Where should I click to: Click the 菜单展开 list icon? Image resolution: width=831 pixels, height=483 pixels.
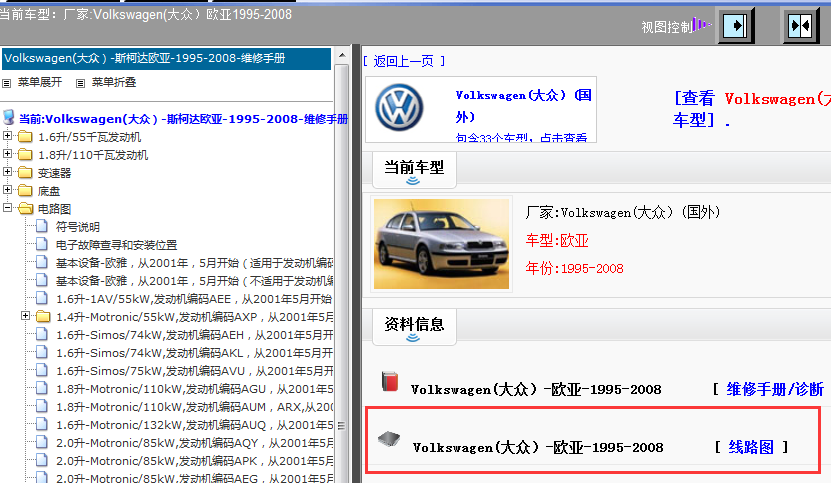pos(6,83)
